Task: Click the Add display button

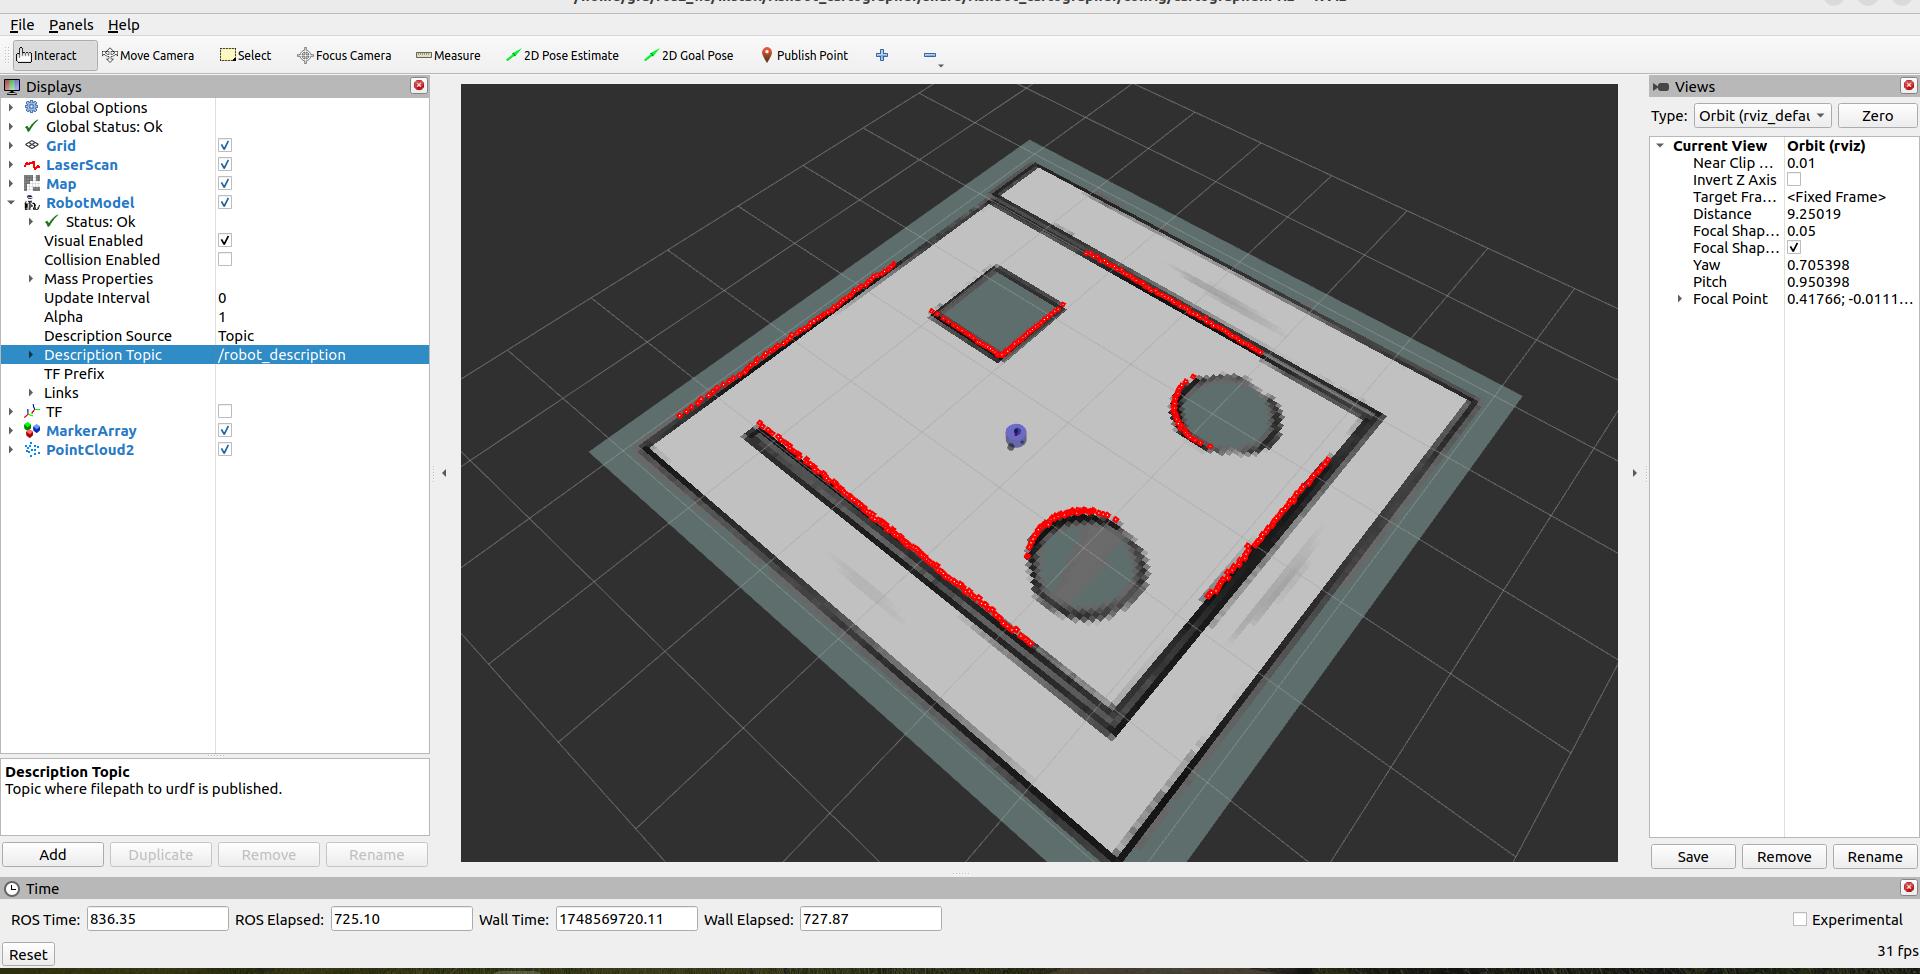Action: 53,855
